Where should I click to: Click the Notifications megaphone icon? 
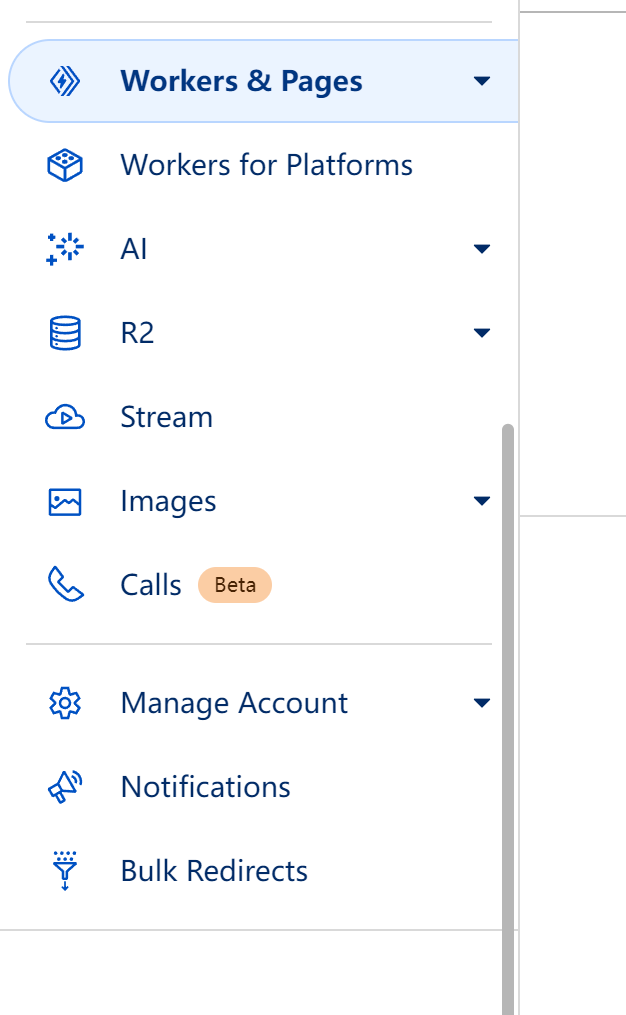tap(65, 787)
